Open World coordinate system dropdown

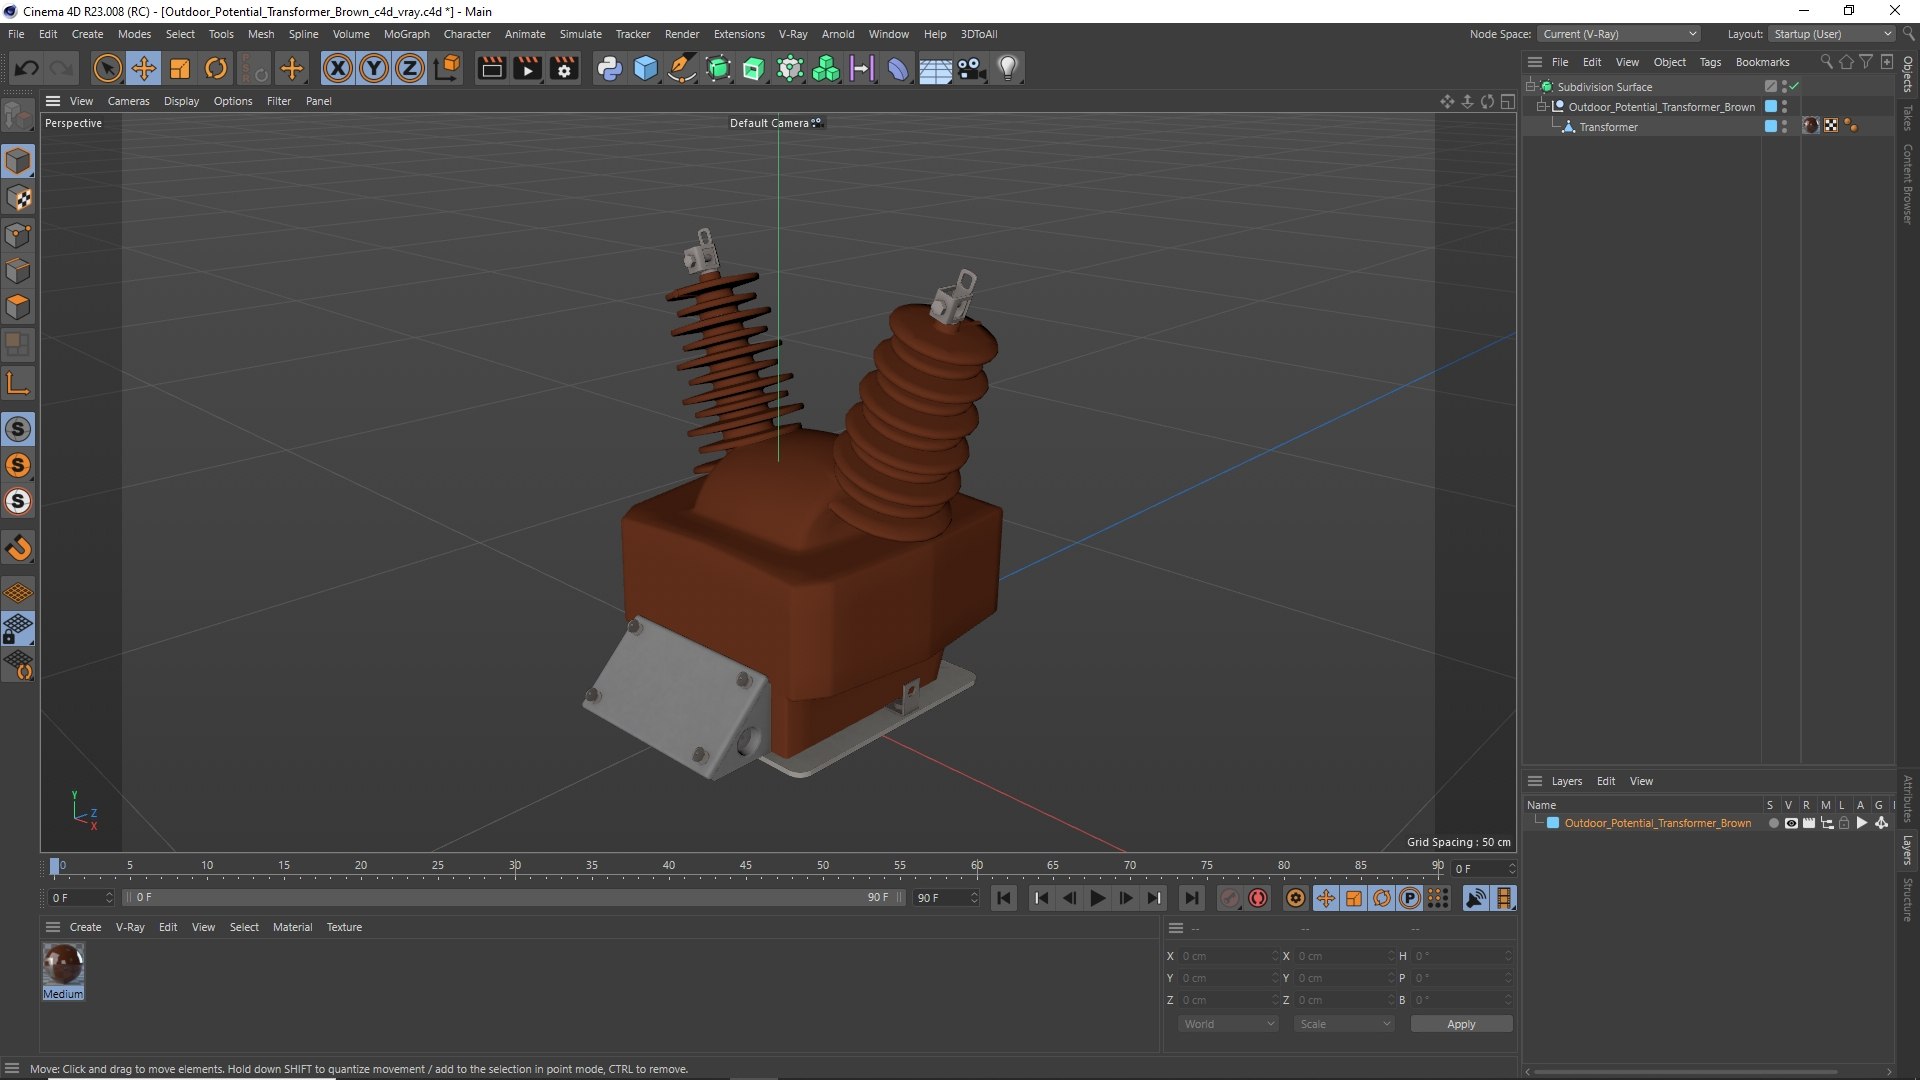1228,1024
